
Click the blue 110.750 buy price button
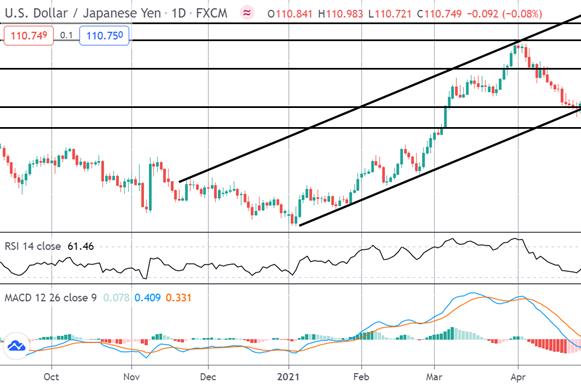click(x=104, y=36)
